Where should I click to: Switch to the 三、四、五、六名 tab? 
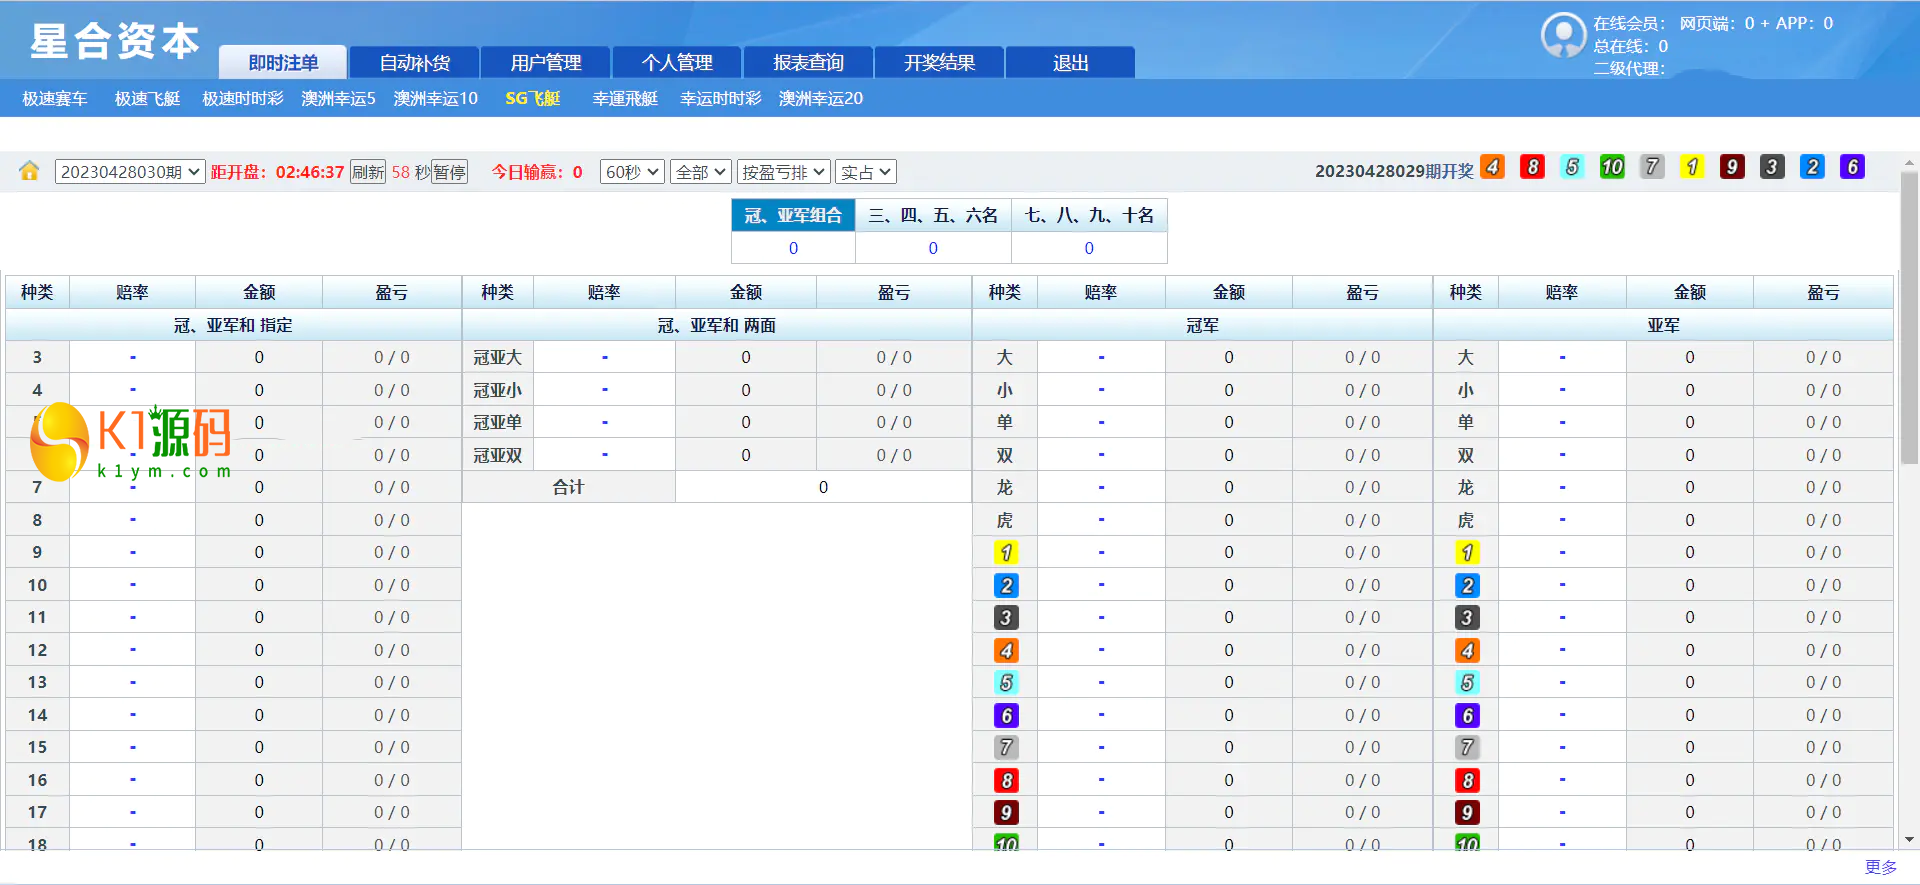[932, 215]
